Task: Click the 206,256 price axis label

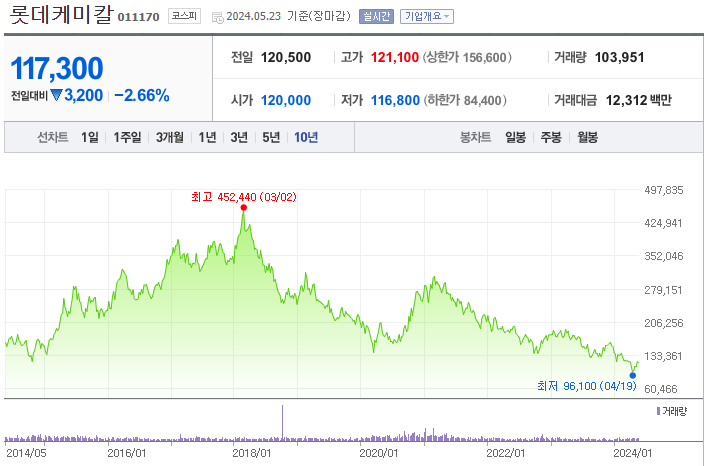Action: [x=664, y=323]
